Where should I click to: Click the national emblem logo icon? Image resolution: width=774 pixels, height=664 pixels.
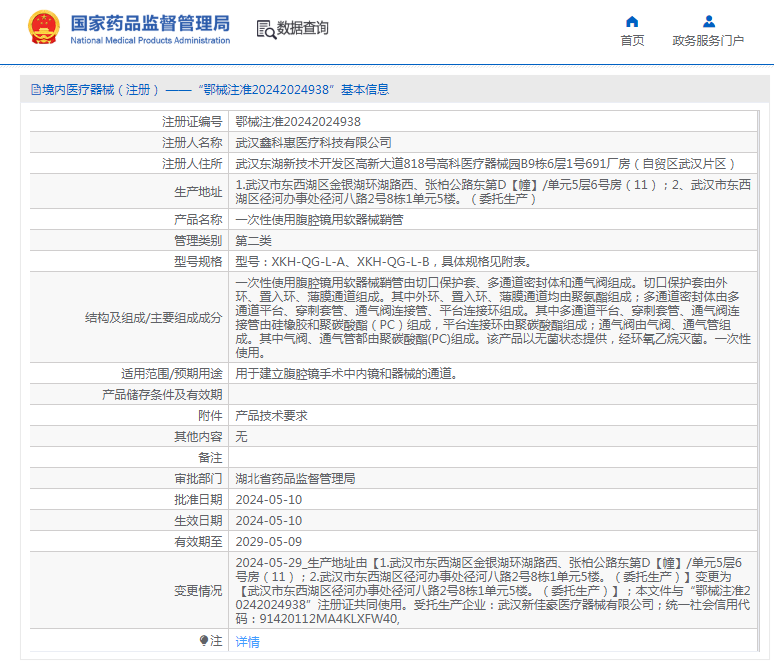(x=44, y=27)
